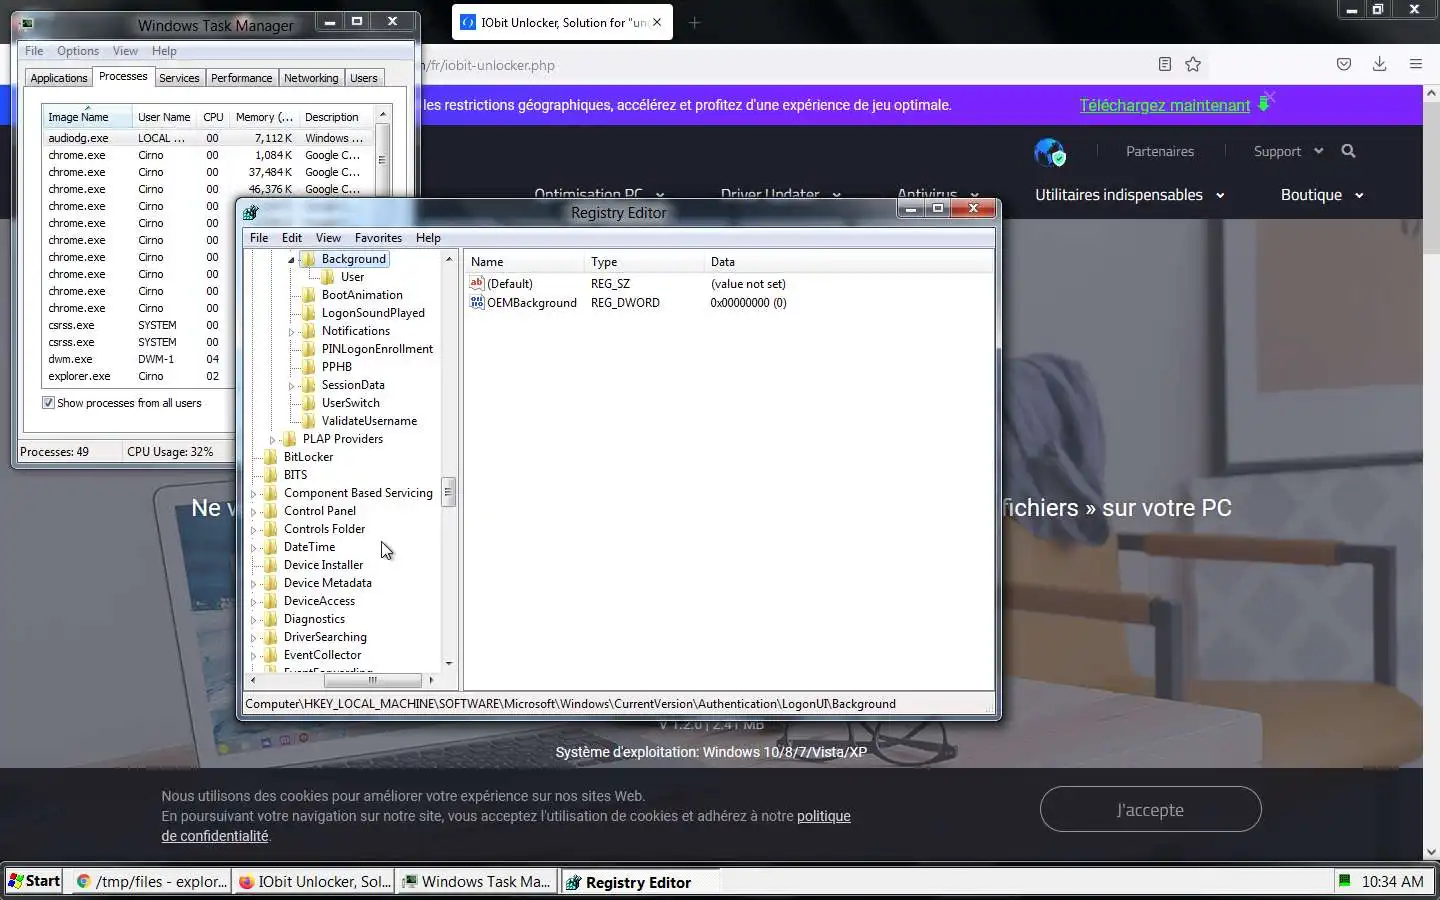Switch to Task Manager Users tab
1440x900 pixels.
[x=364, y=78]
